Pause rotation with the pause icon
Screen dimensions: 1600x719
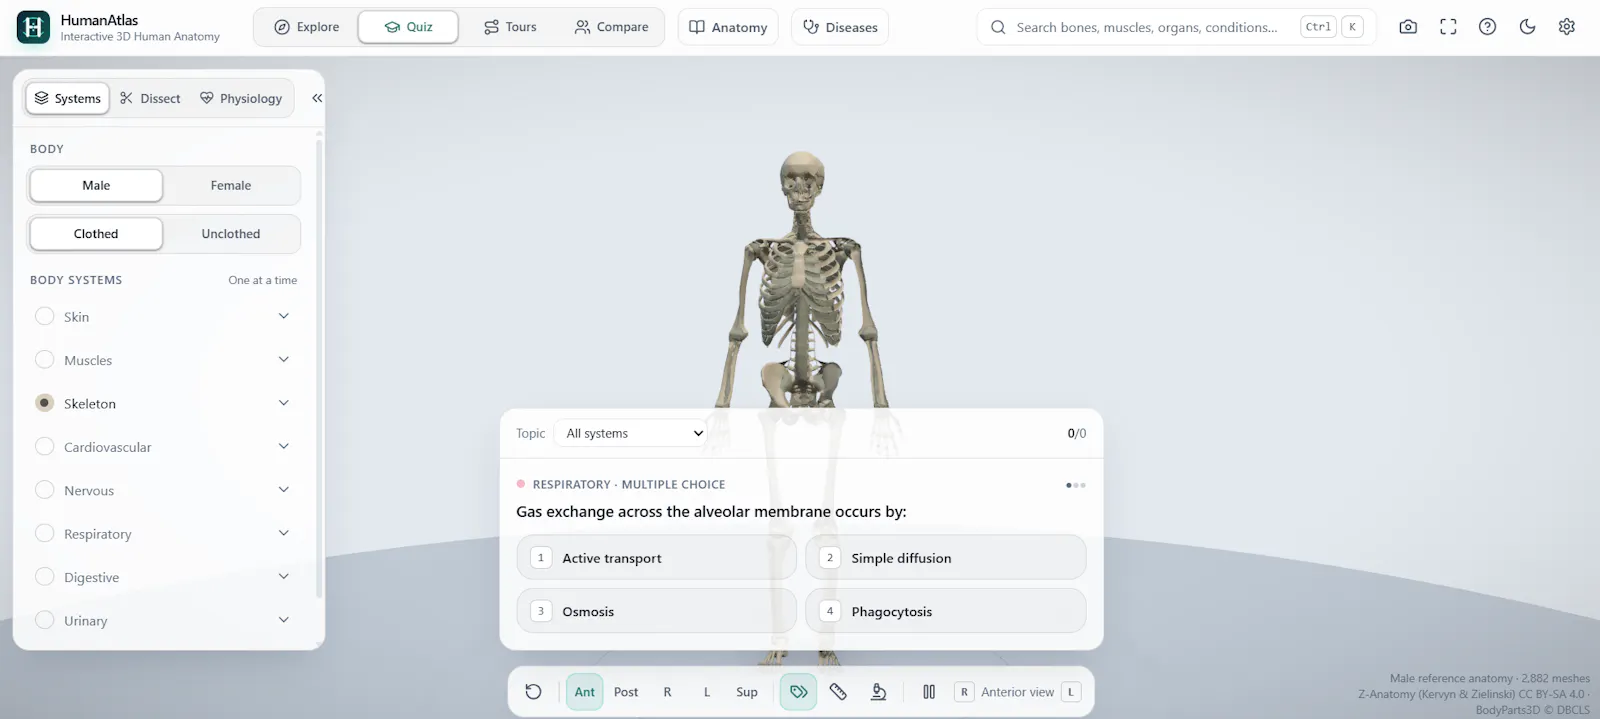coord(929,692)
